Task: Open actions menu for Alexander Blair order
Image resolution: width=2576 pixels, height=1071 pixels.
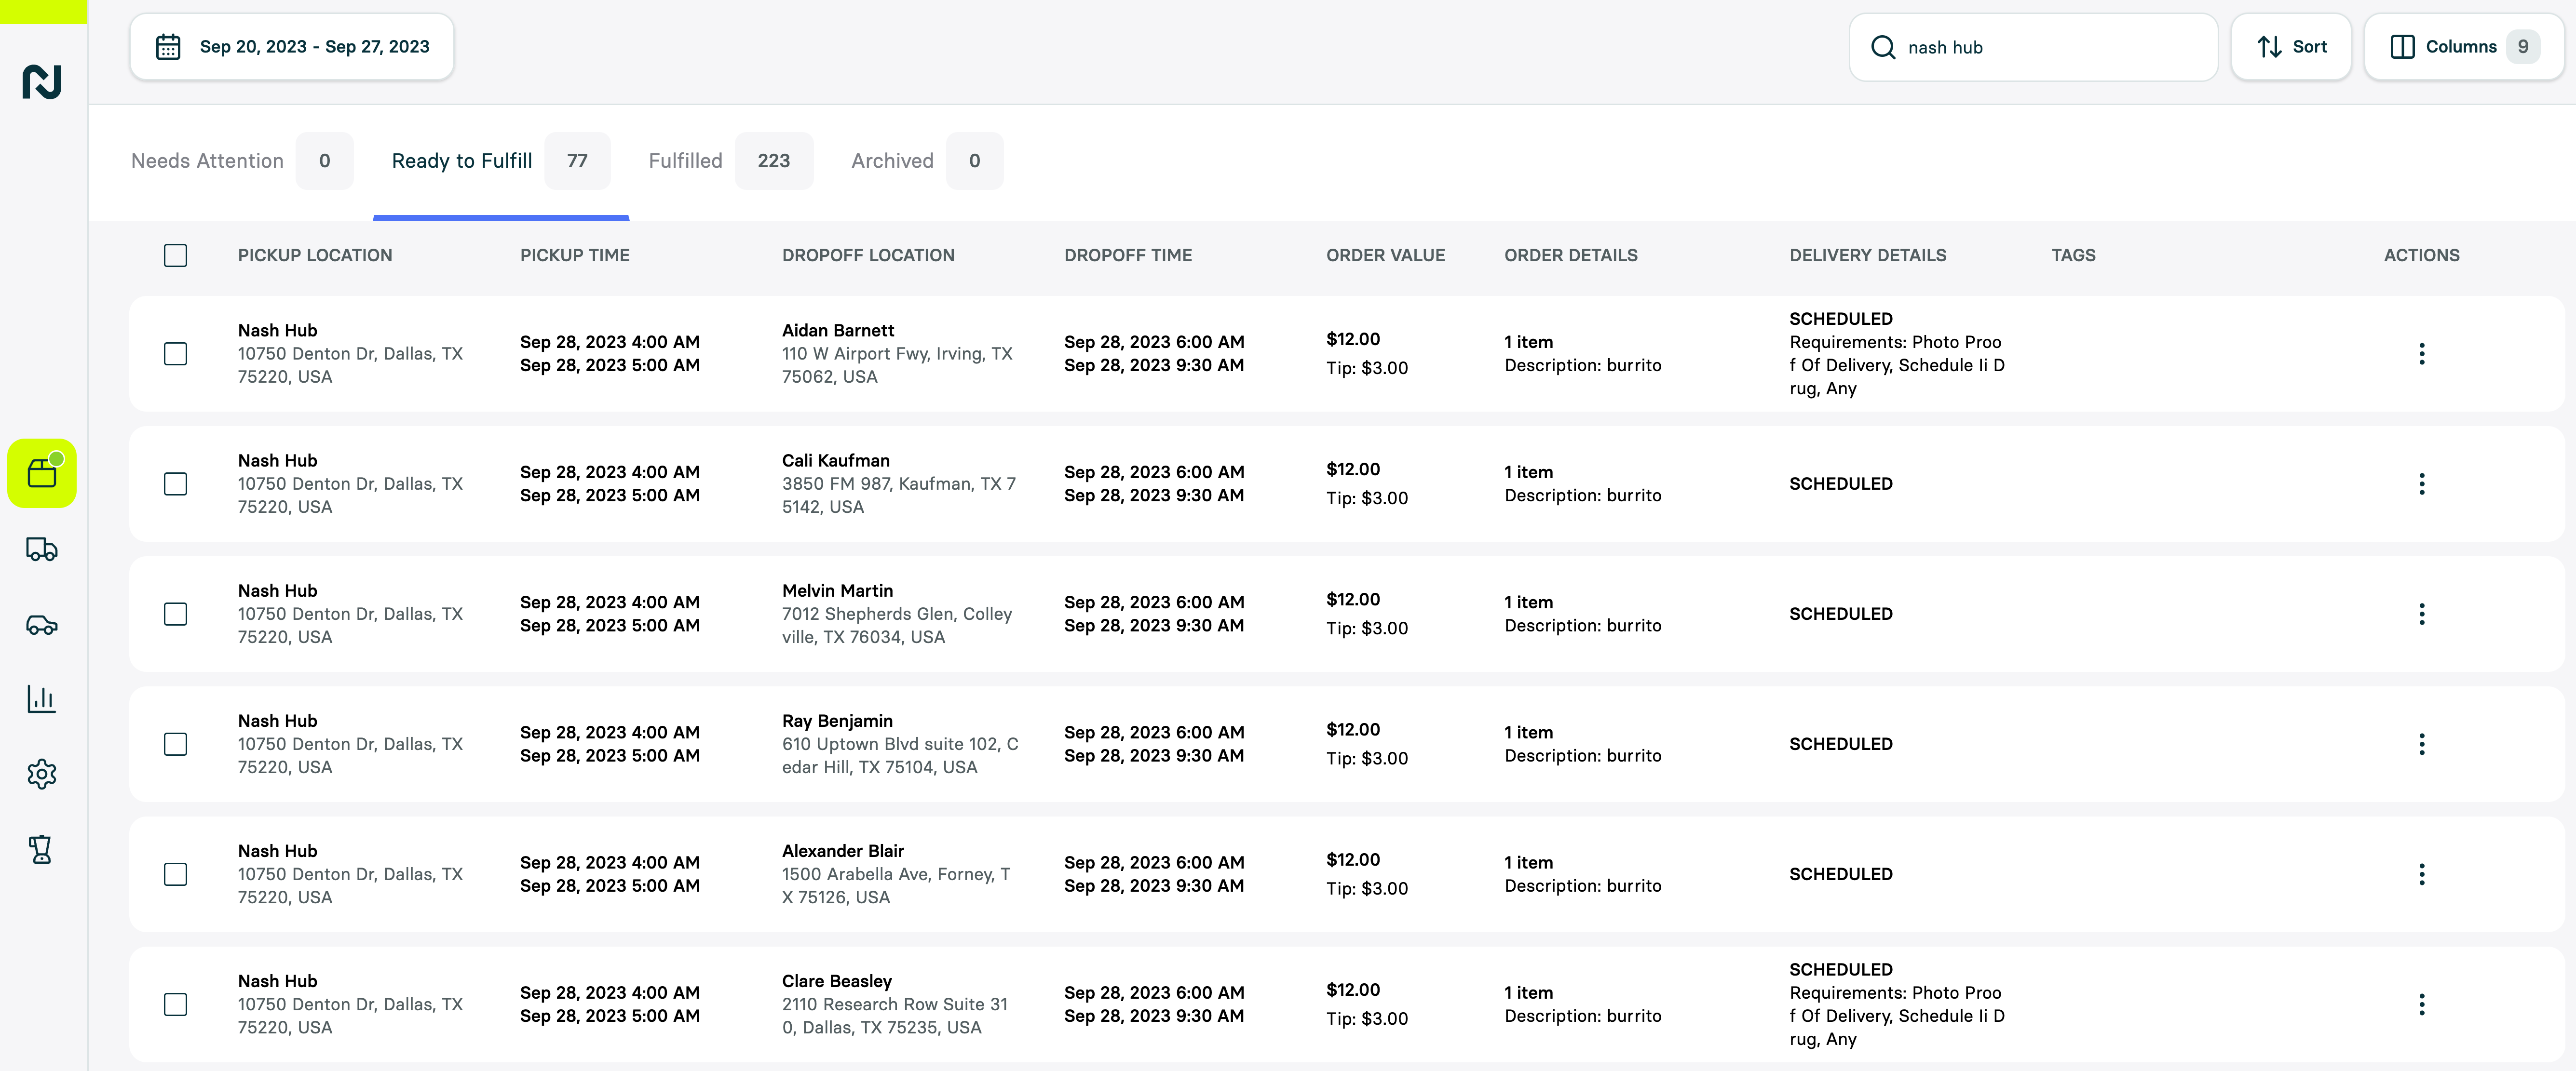Action: point(2421,874)
